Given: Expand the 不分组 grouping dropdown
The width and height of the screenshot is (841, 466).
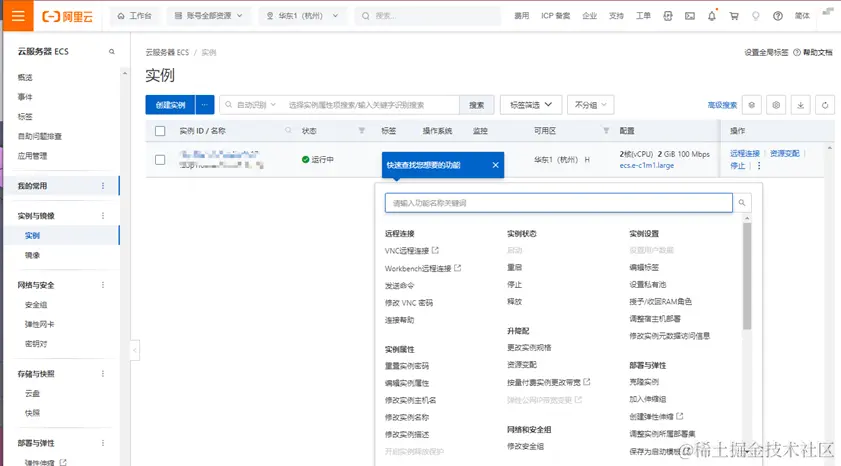Looking at the screenshot, I should 591,105.
